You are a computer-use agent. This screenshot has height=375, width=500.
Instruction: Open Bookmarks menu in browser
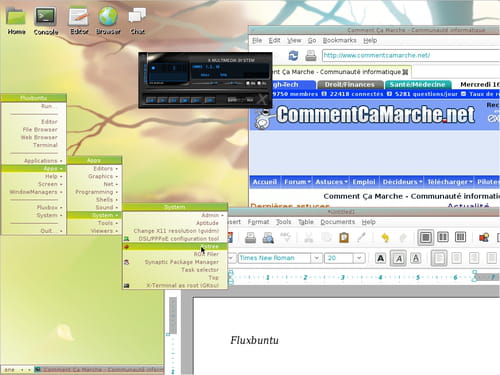click(339, 41)
